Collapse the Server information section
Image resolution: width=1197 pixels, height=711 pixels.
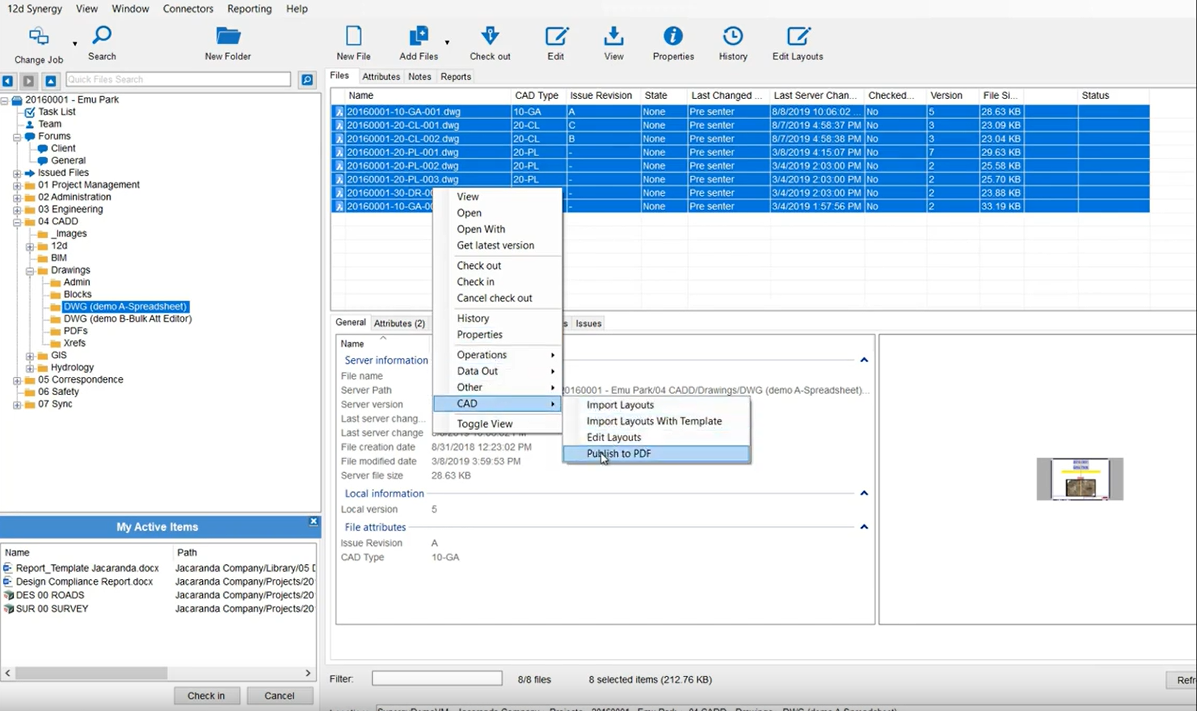[864, 360]
